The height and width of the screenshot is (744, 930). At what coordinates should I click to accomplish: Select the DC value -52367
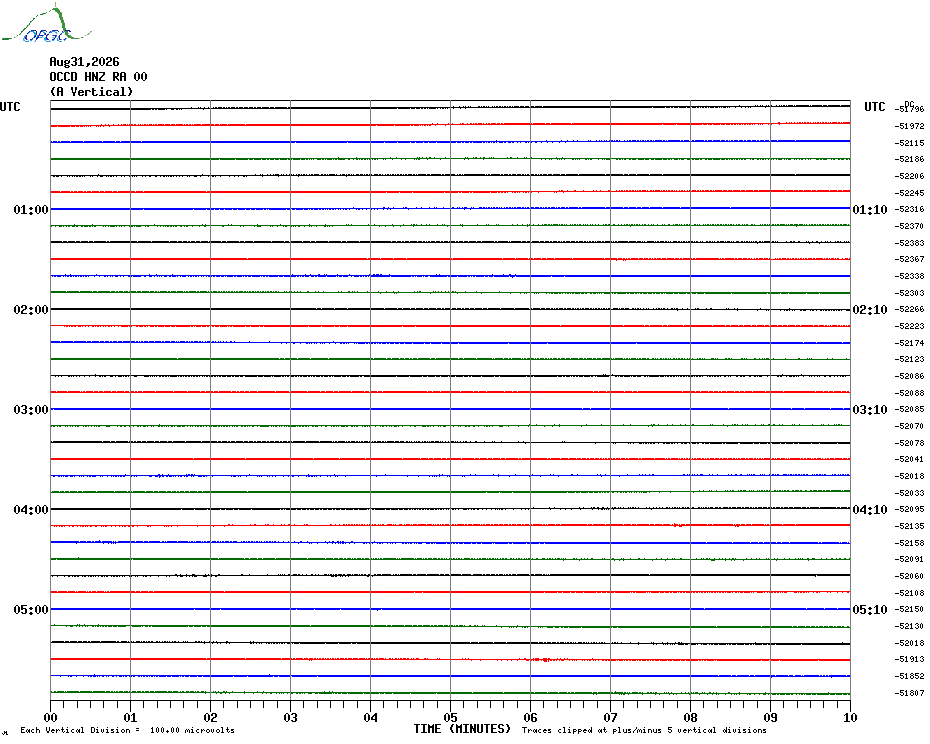pos(909,259)
